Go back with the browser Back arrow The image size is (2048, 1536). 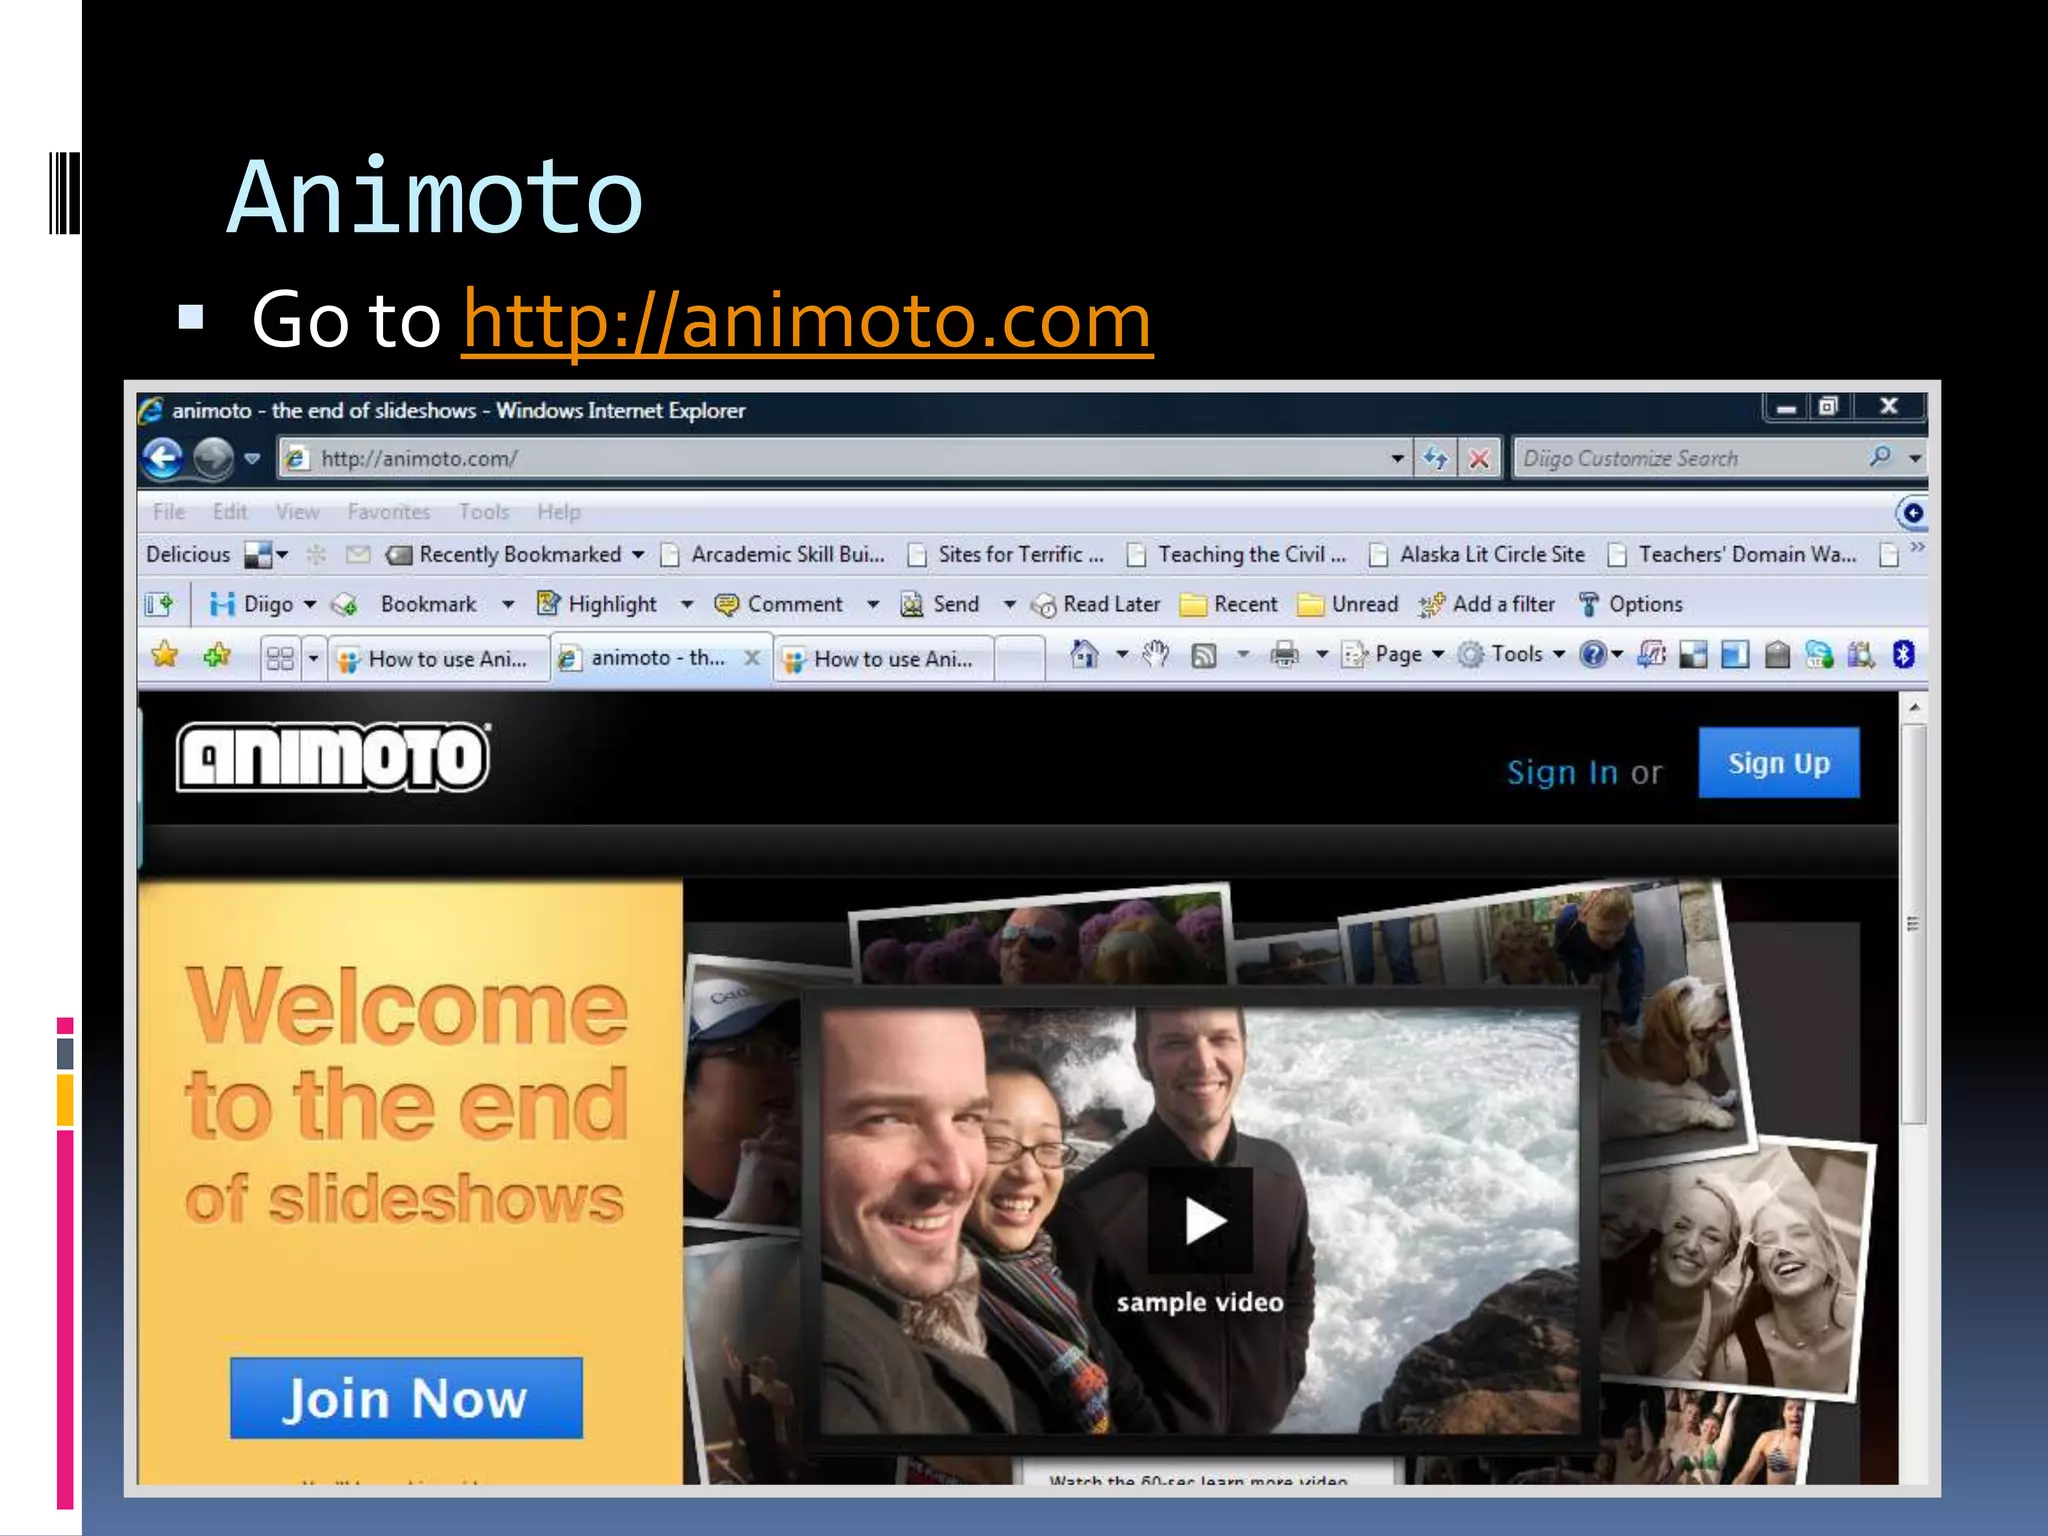click(163, 458)
